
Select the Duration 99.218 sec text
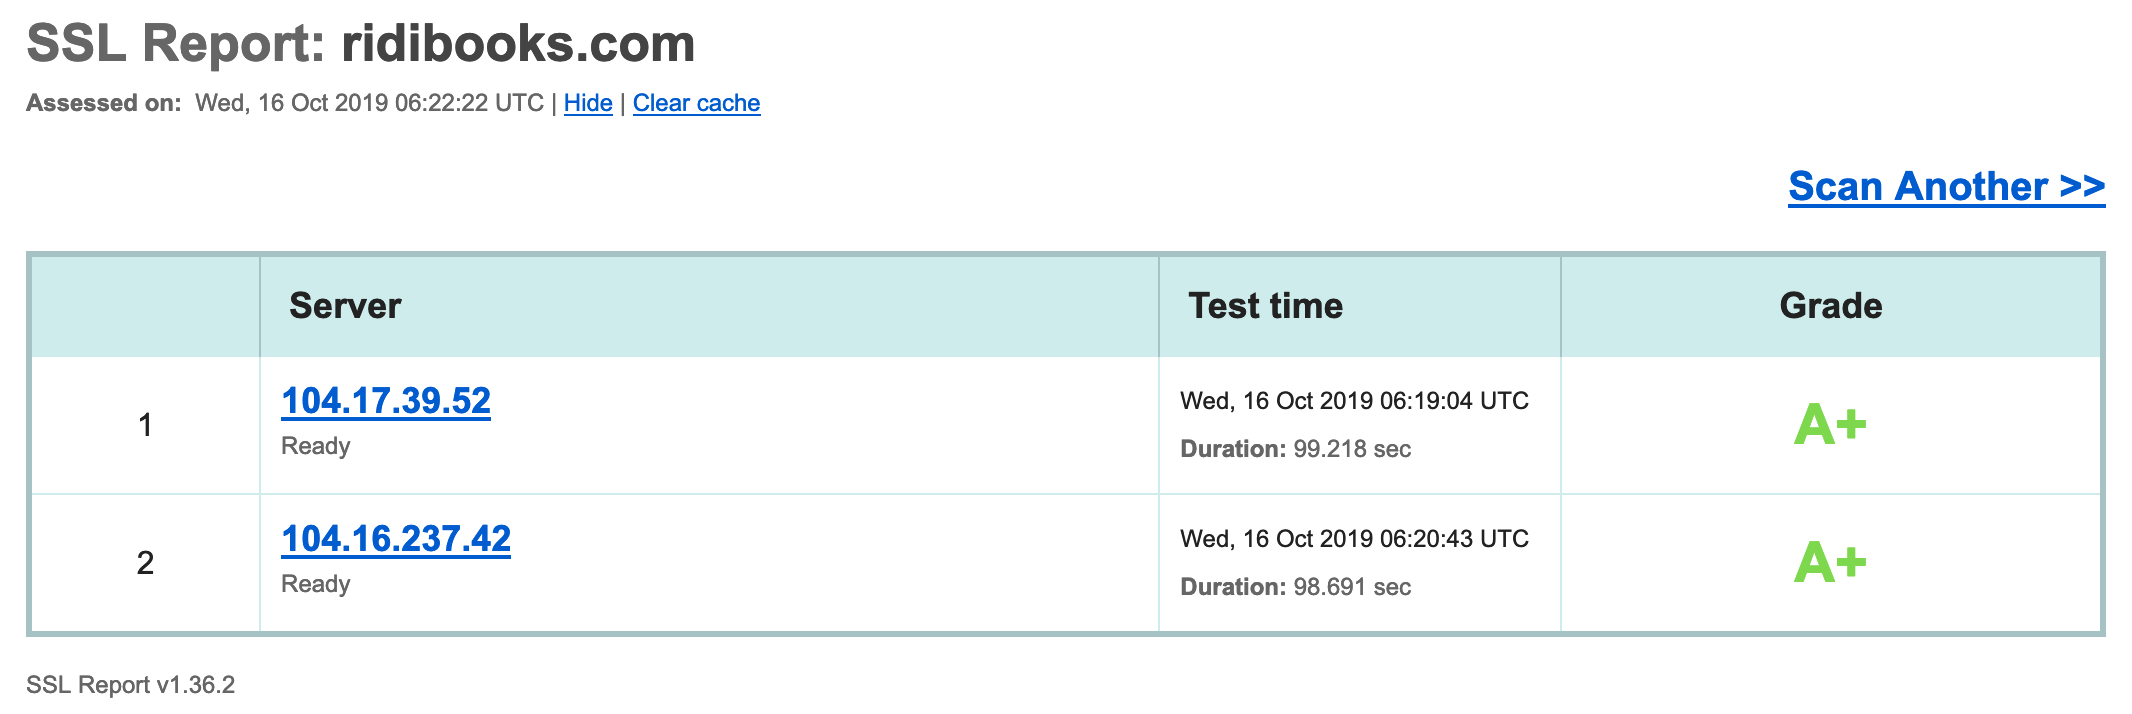[x=1296, y=449]
